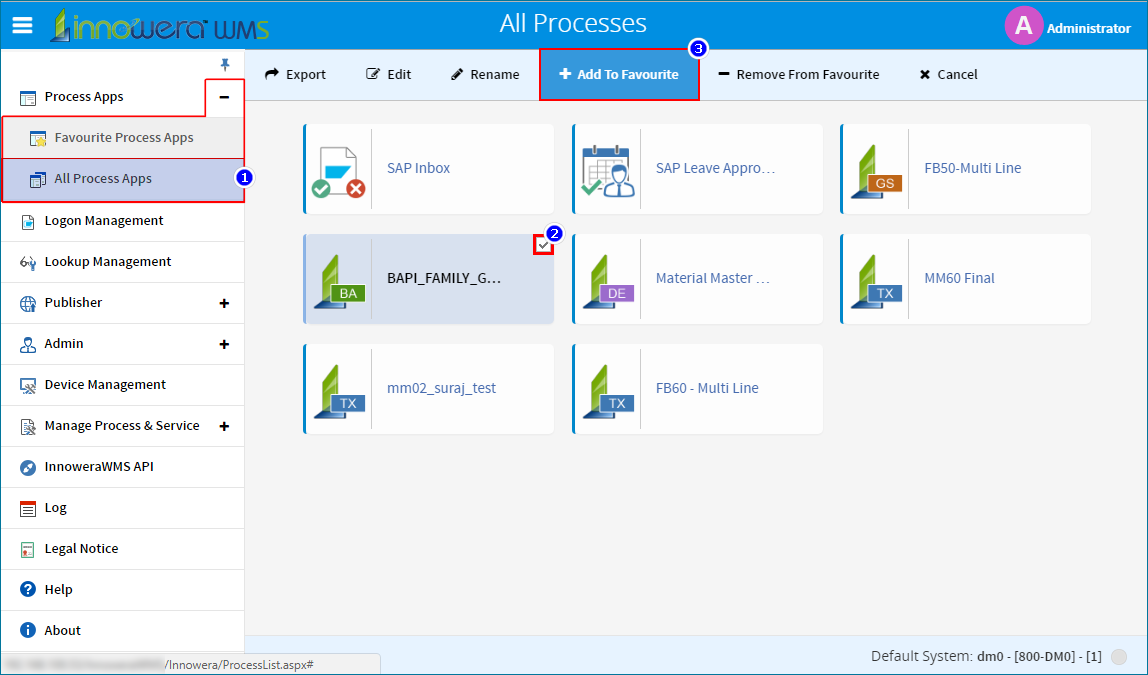Viewport: 1148px width, 675px height.
Task: Open the mm02_suraj_test process link
Action: (441, 388)
